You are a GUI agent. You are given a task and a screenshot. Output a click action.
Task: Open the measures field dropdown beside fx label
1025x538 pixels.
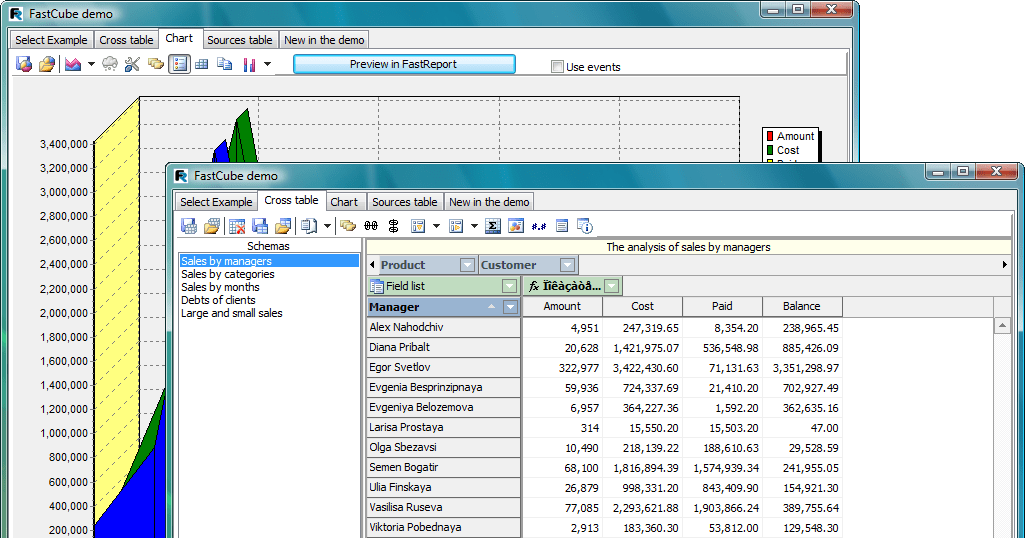612,286
